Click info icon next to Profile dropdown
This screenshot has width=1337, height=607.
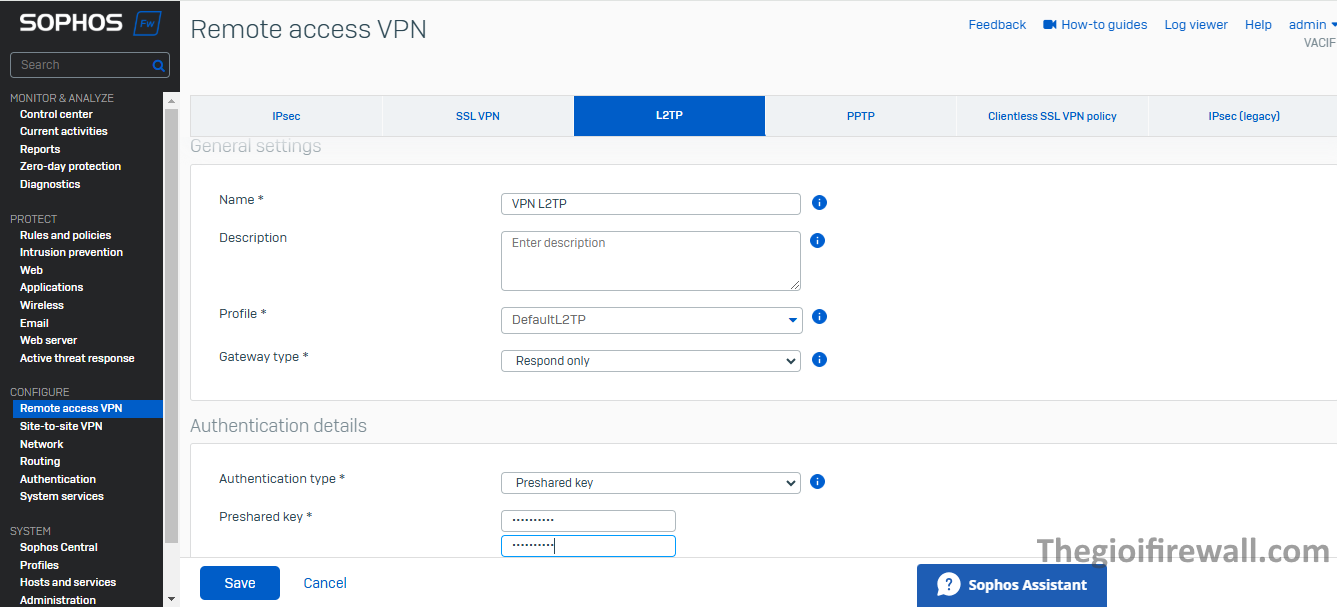(819, 317)
